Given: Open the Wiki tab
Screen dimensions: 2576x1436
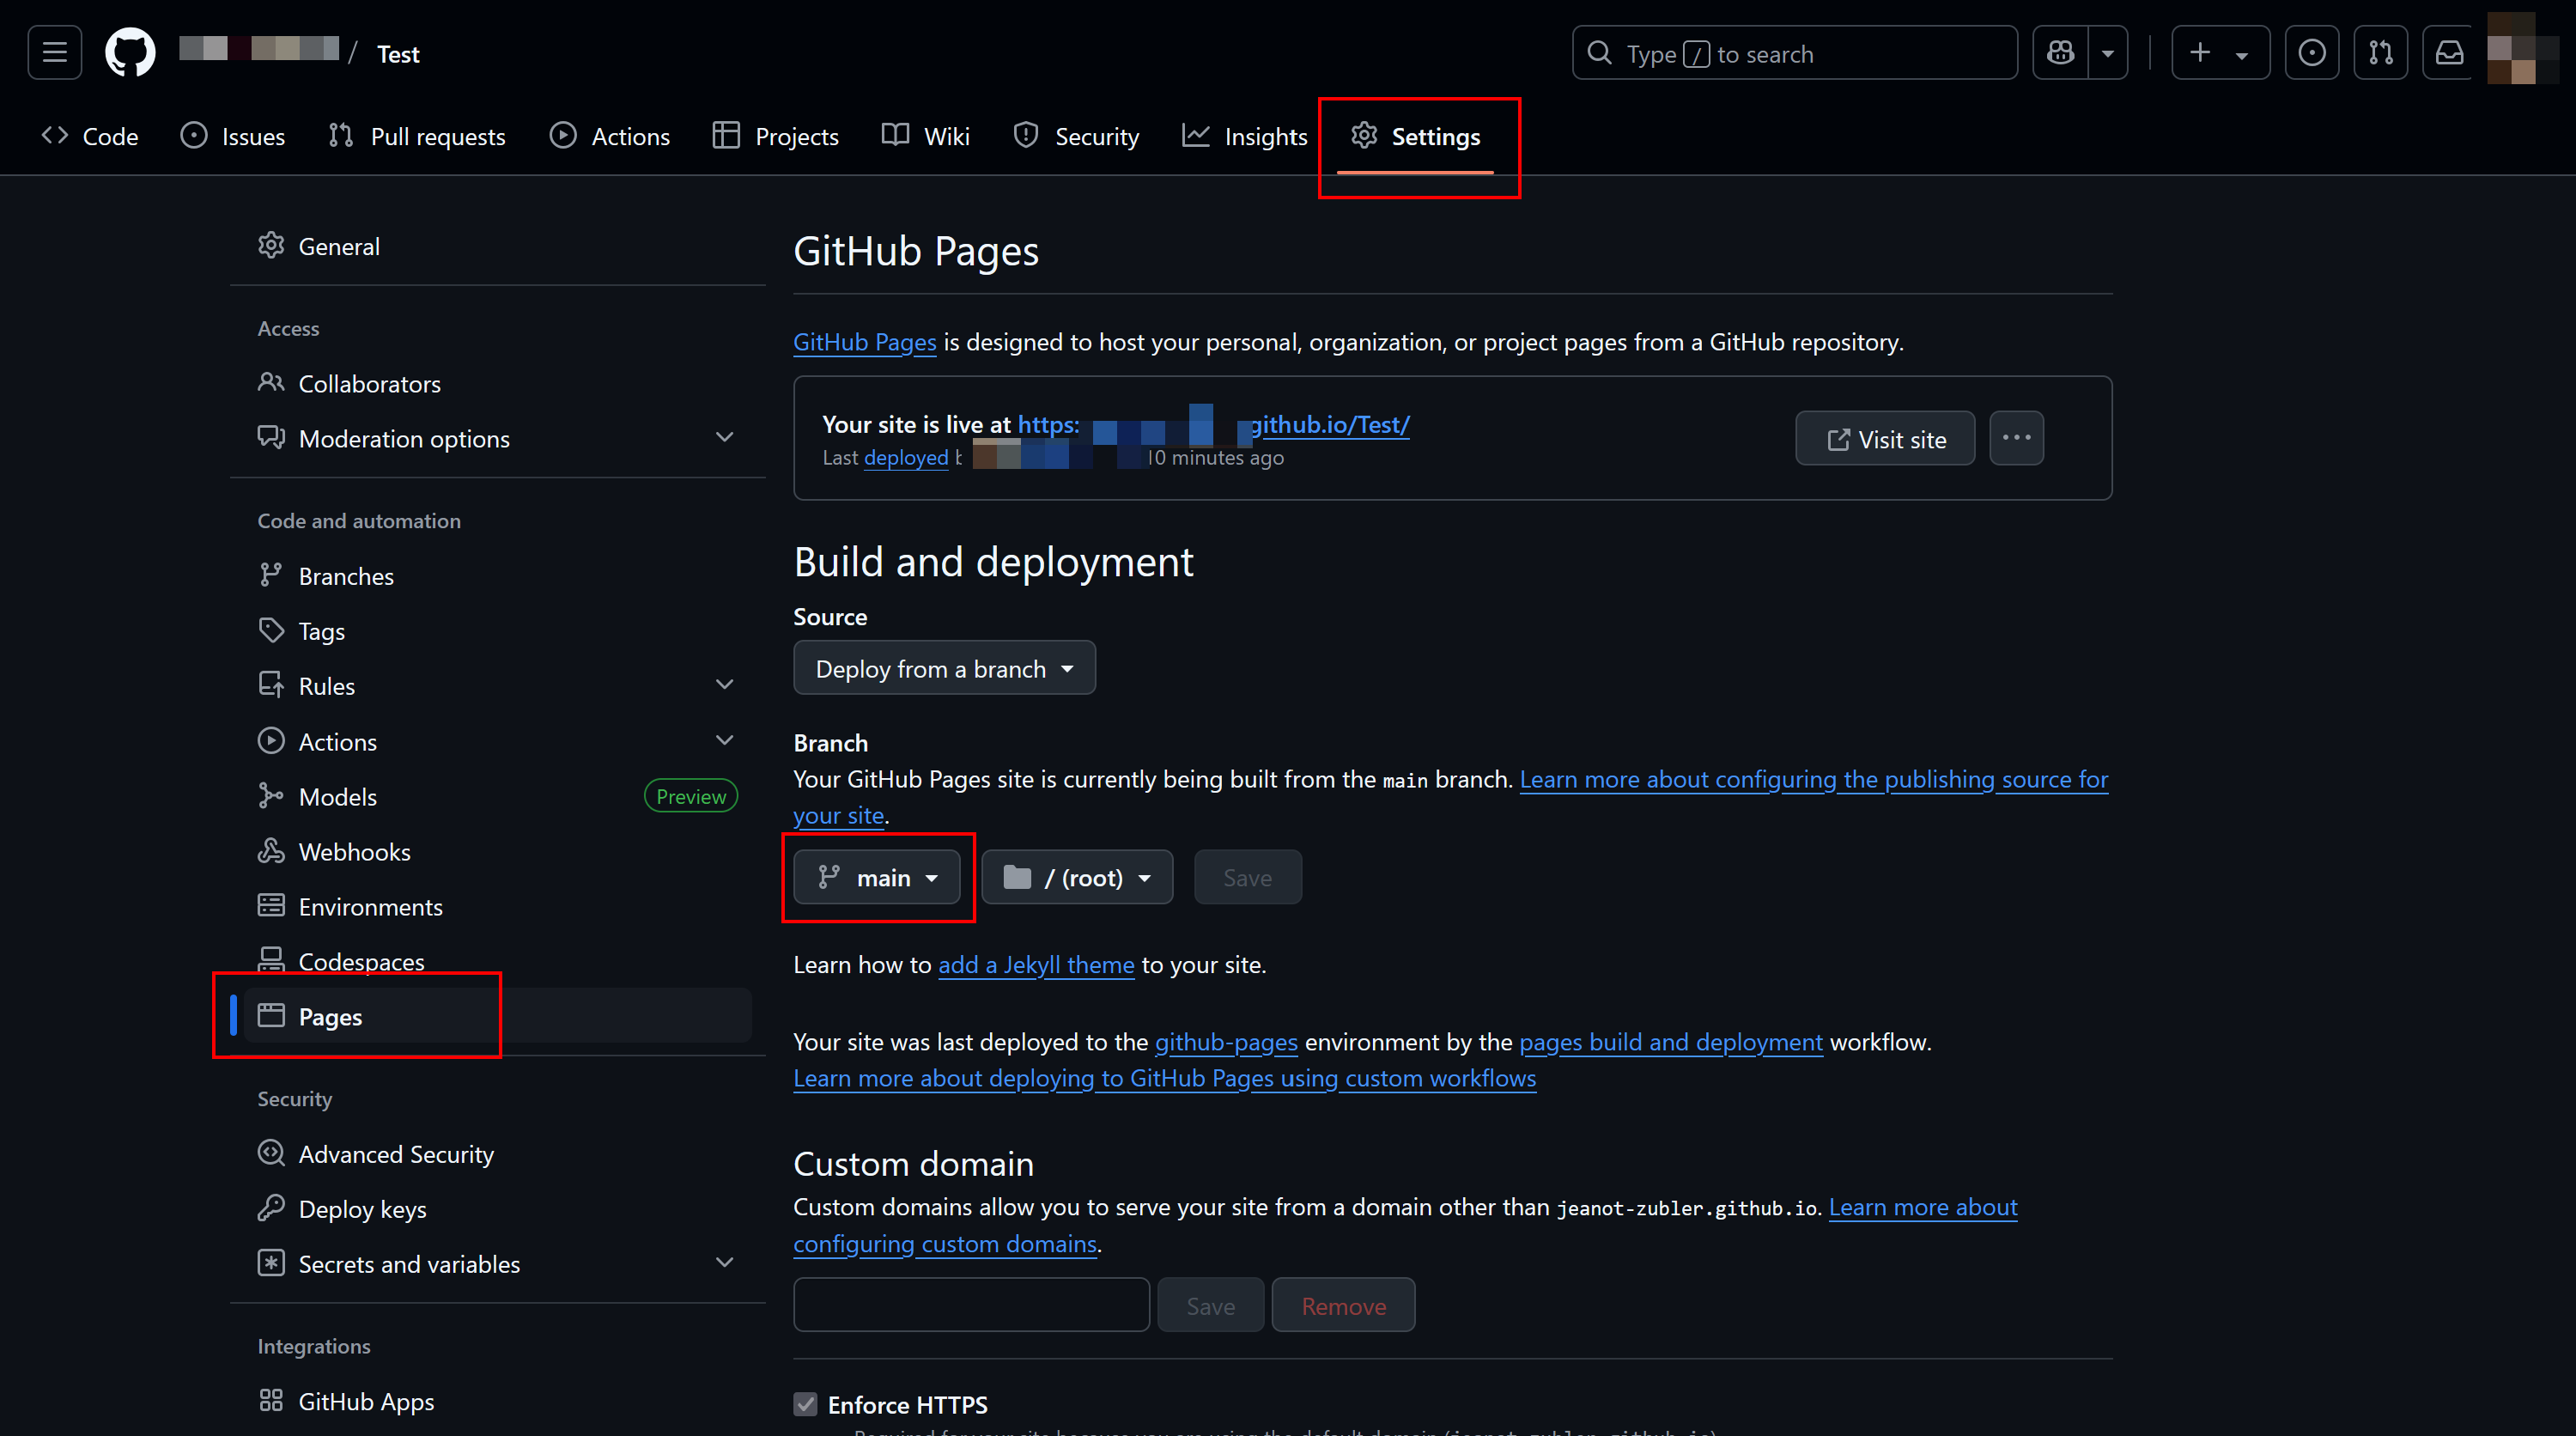Looking at the screenshot, I should click(944, 136).
